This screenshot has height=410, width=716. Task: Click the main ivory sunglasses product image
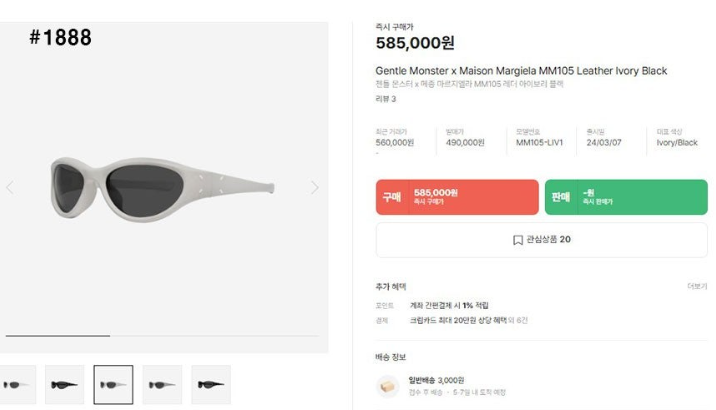pos(162,189)
